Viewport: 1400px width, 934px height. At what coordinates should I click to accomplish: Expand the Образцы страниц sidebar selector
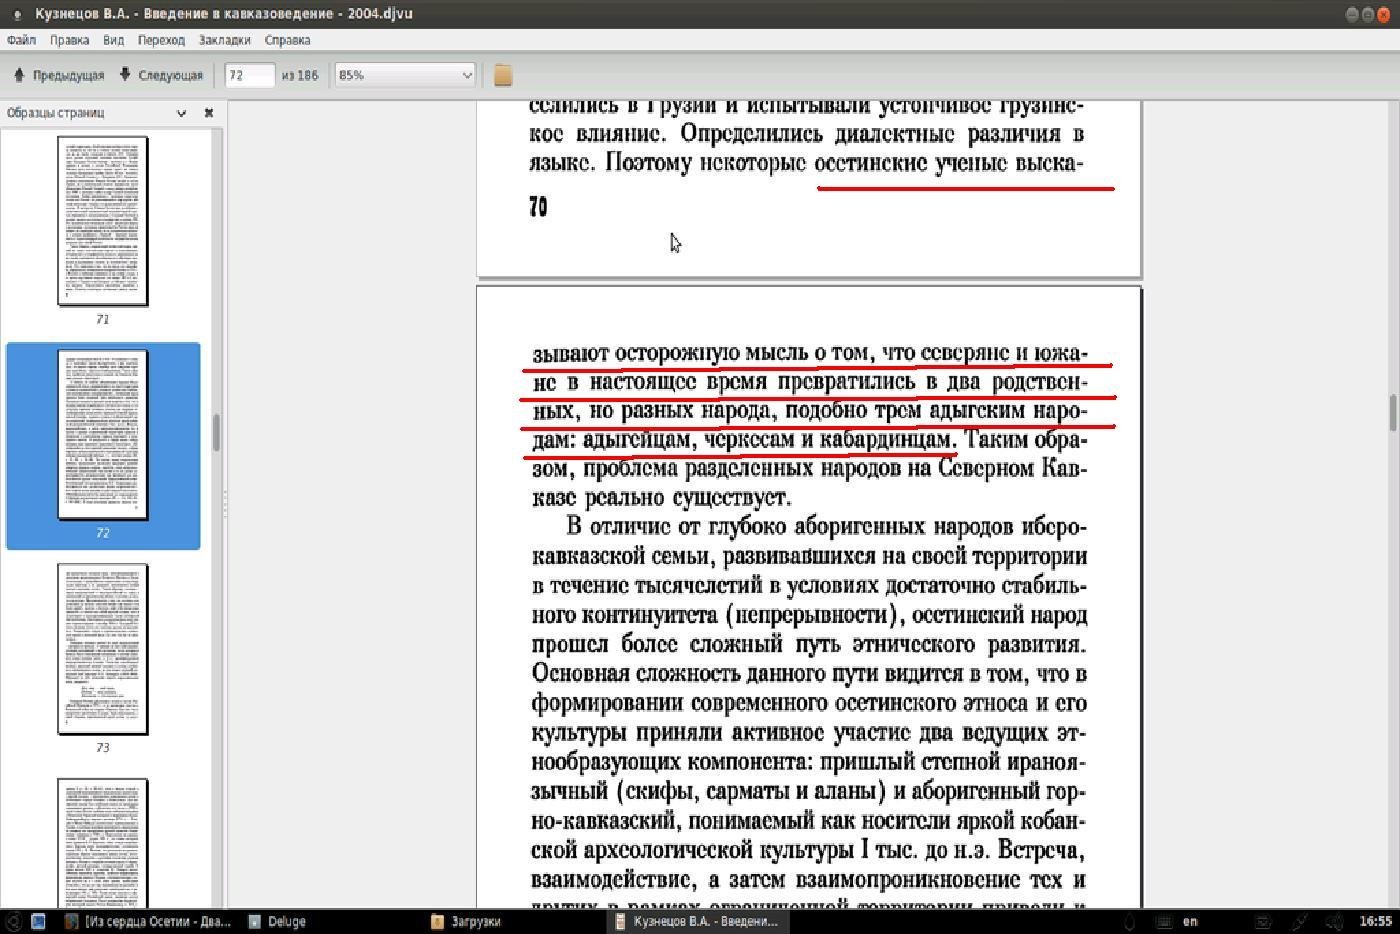pos(181,113)
